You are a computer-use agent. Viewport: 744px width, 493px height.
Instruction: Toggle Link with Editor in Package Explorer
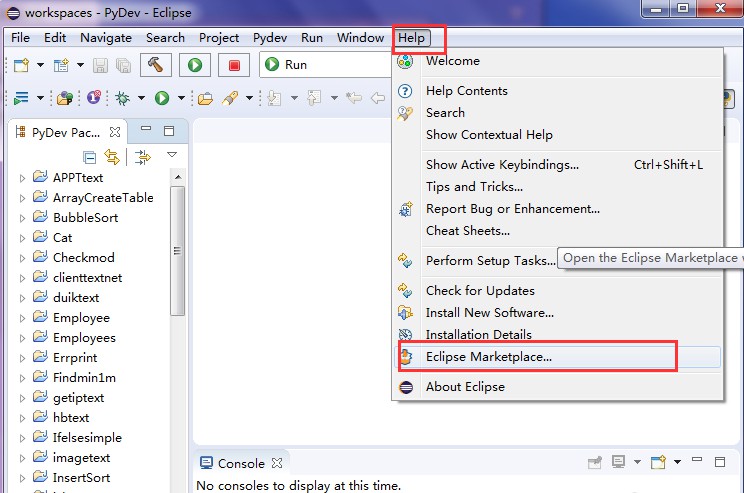click(x=112, y=157)
